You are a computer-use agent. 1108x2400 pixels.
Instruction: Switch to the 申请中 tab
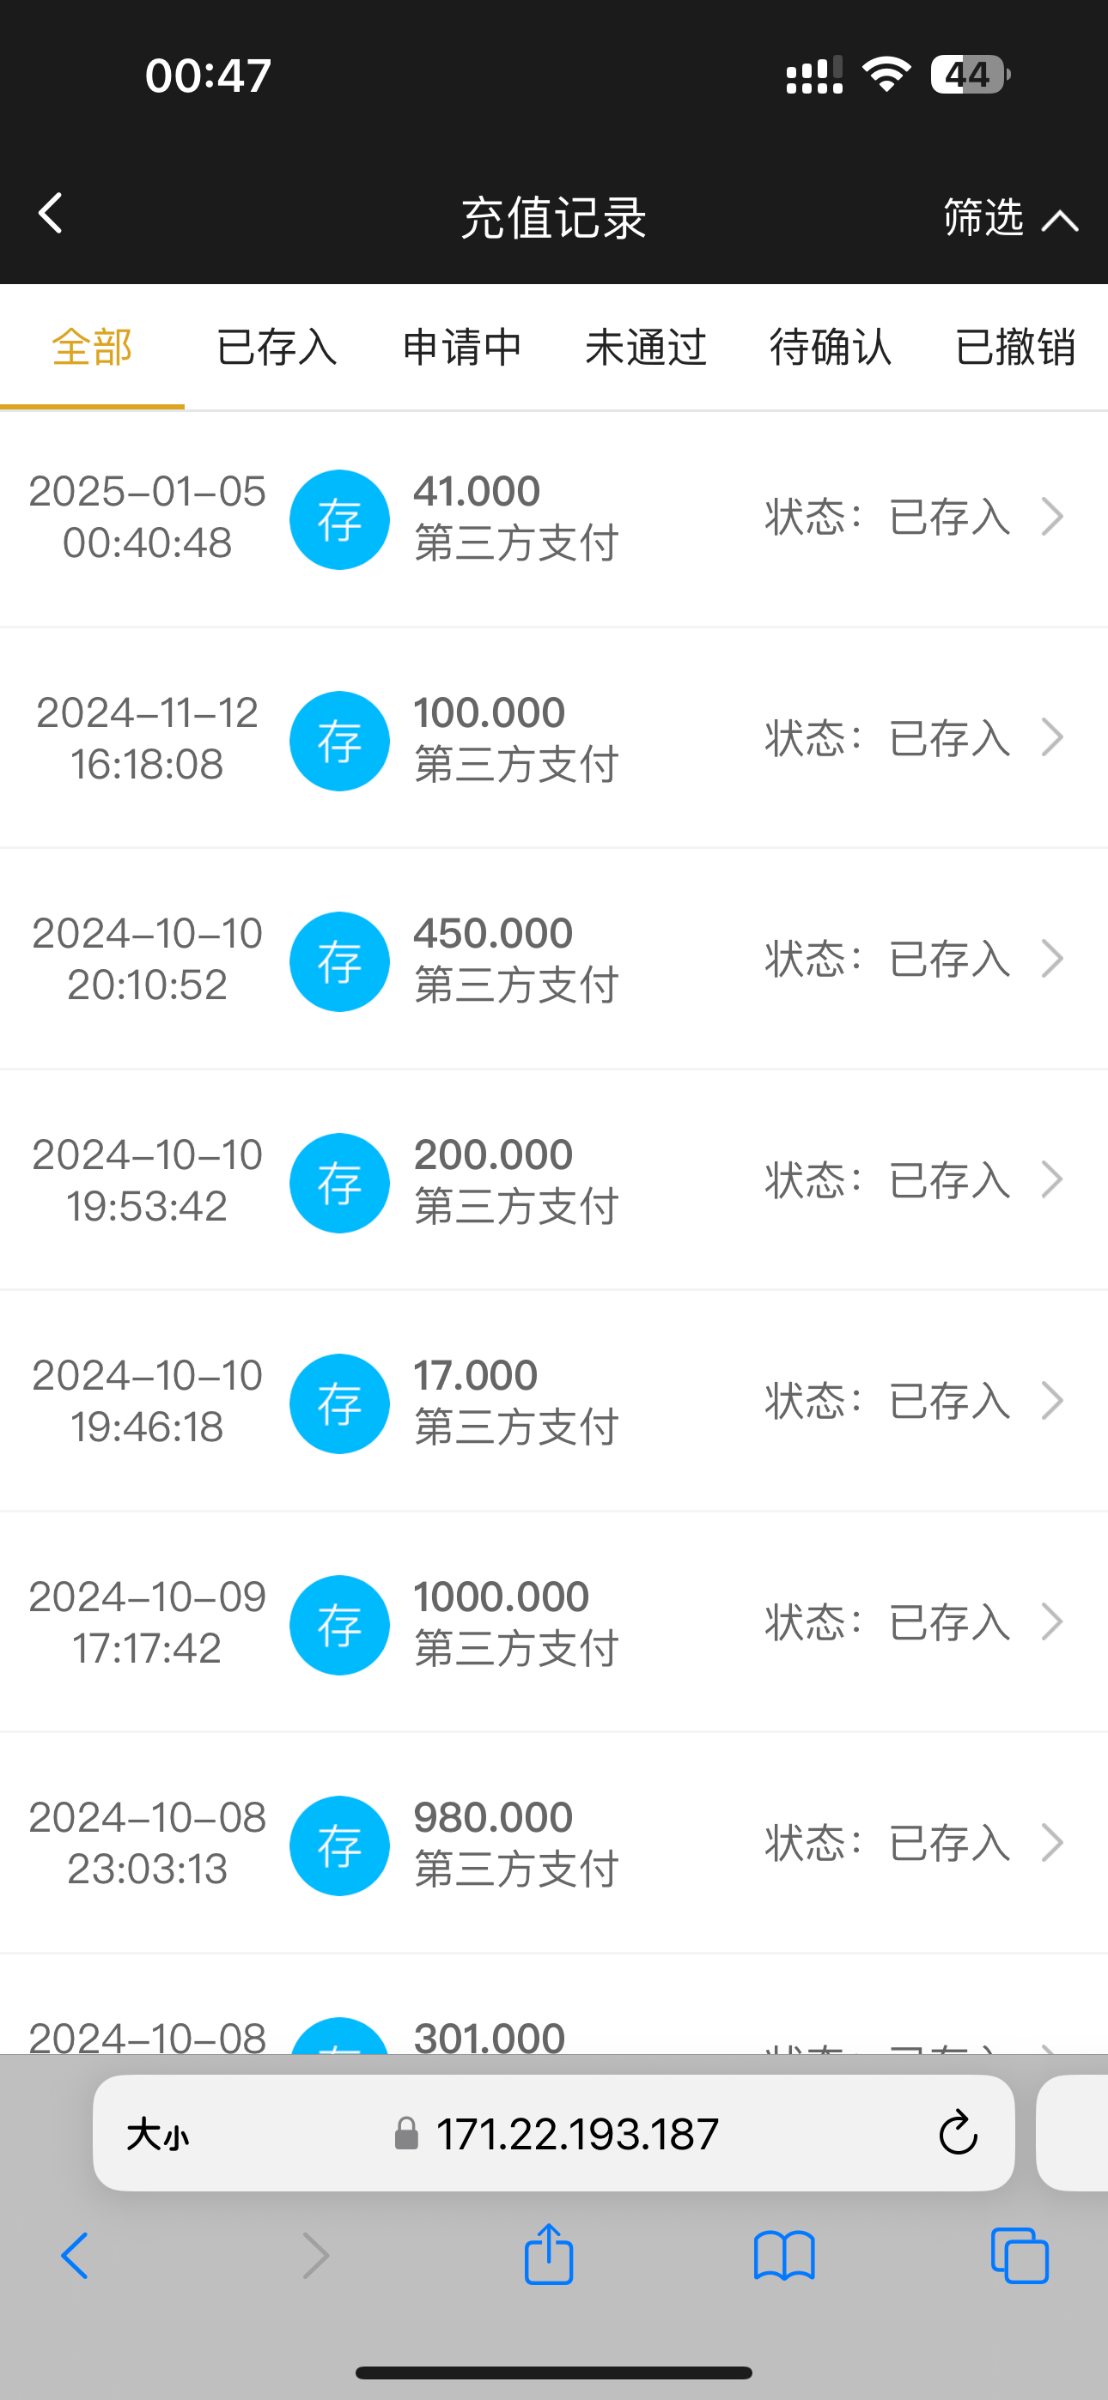coord(462,347)
